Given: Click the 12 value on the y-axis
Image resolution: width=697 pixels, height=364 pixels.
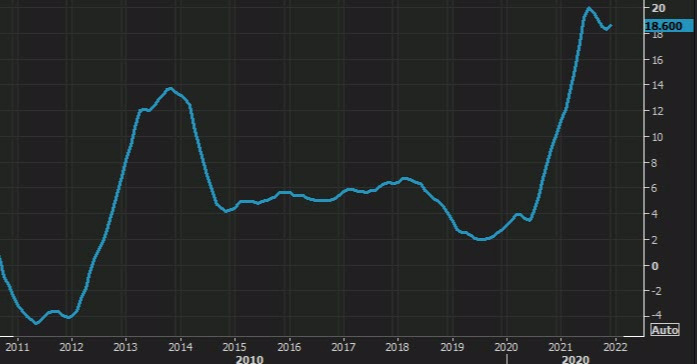Looking at the screenshot, I should pyautogui.click(x=657, y=111).
